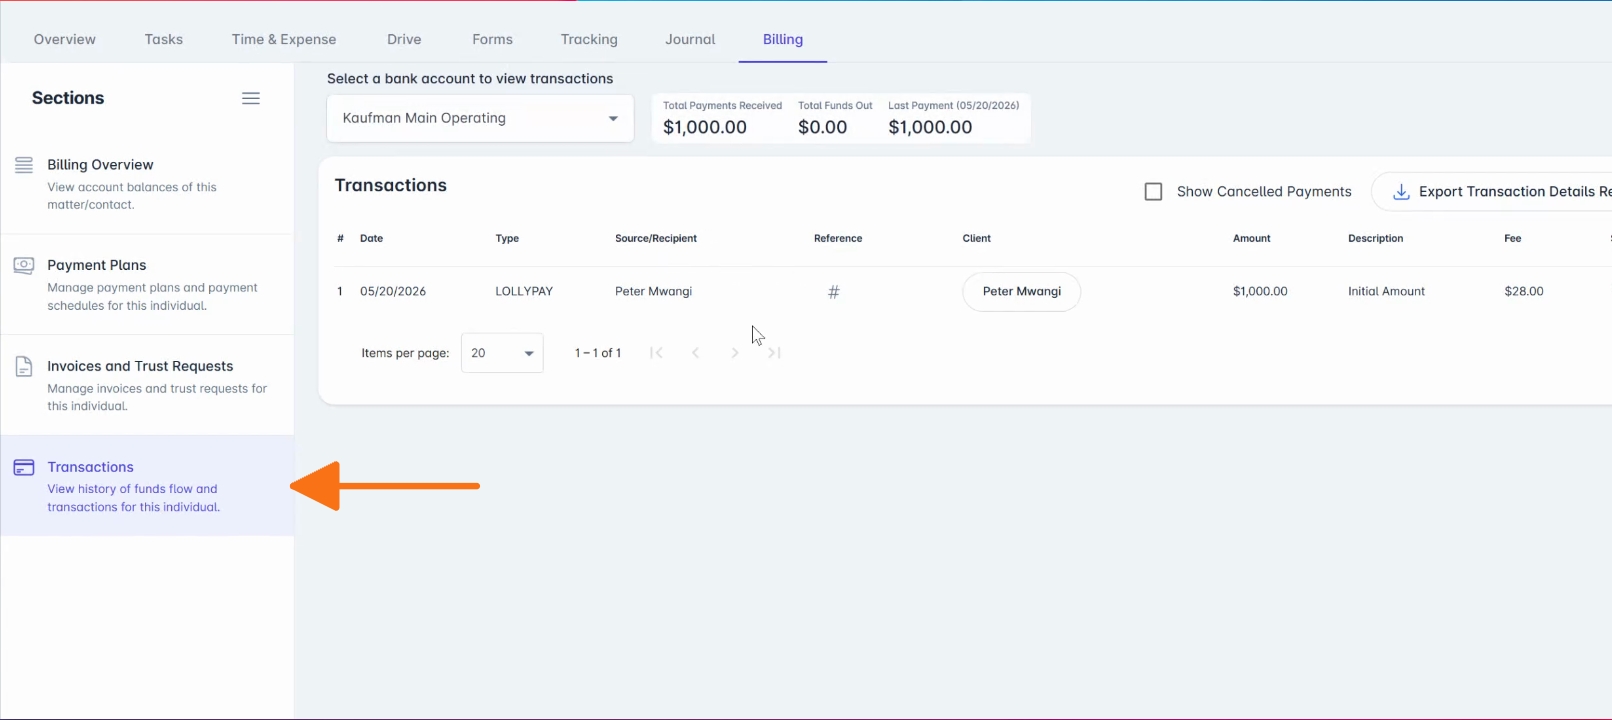The image size is (1612, 720).
Task: Open the Payment Plans section
Action: coord(147,284)
